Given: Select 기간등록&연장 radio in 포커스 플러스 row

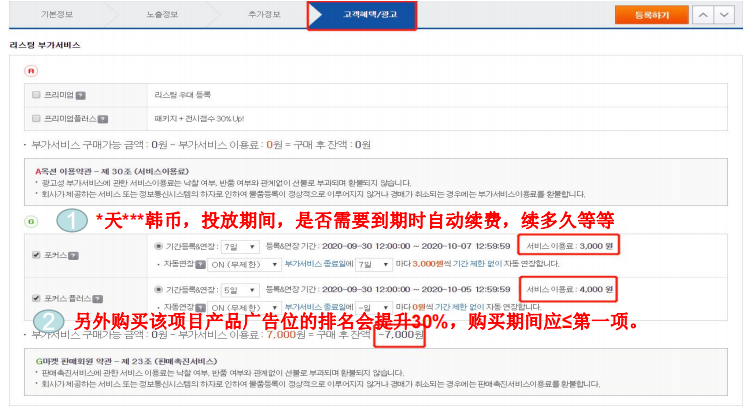Looking at the screenshot, I should click(158, 289).
